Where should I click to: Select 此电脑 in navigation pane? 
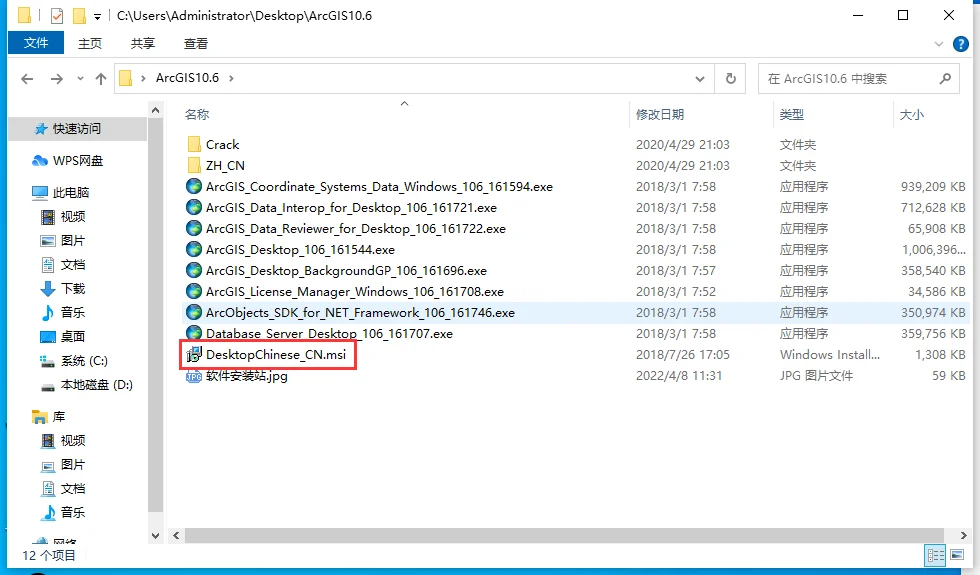(71, 192)
